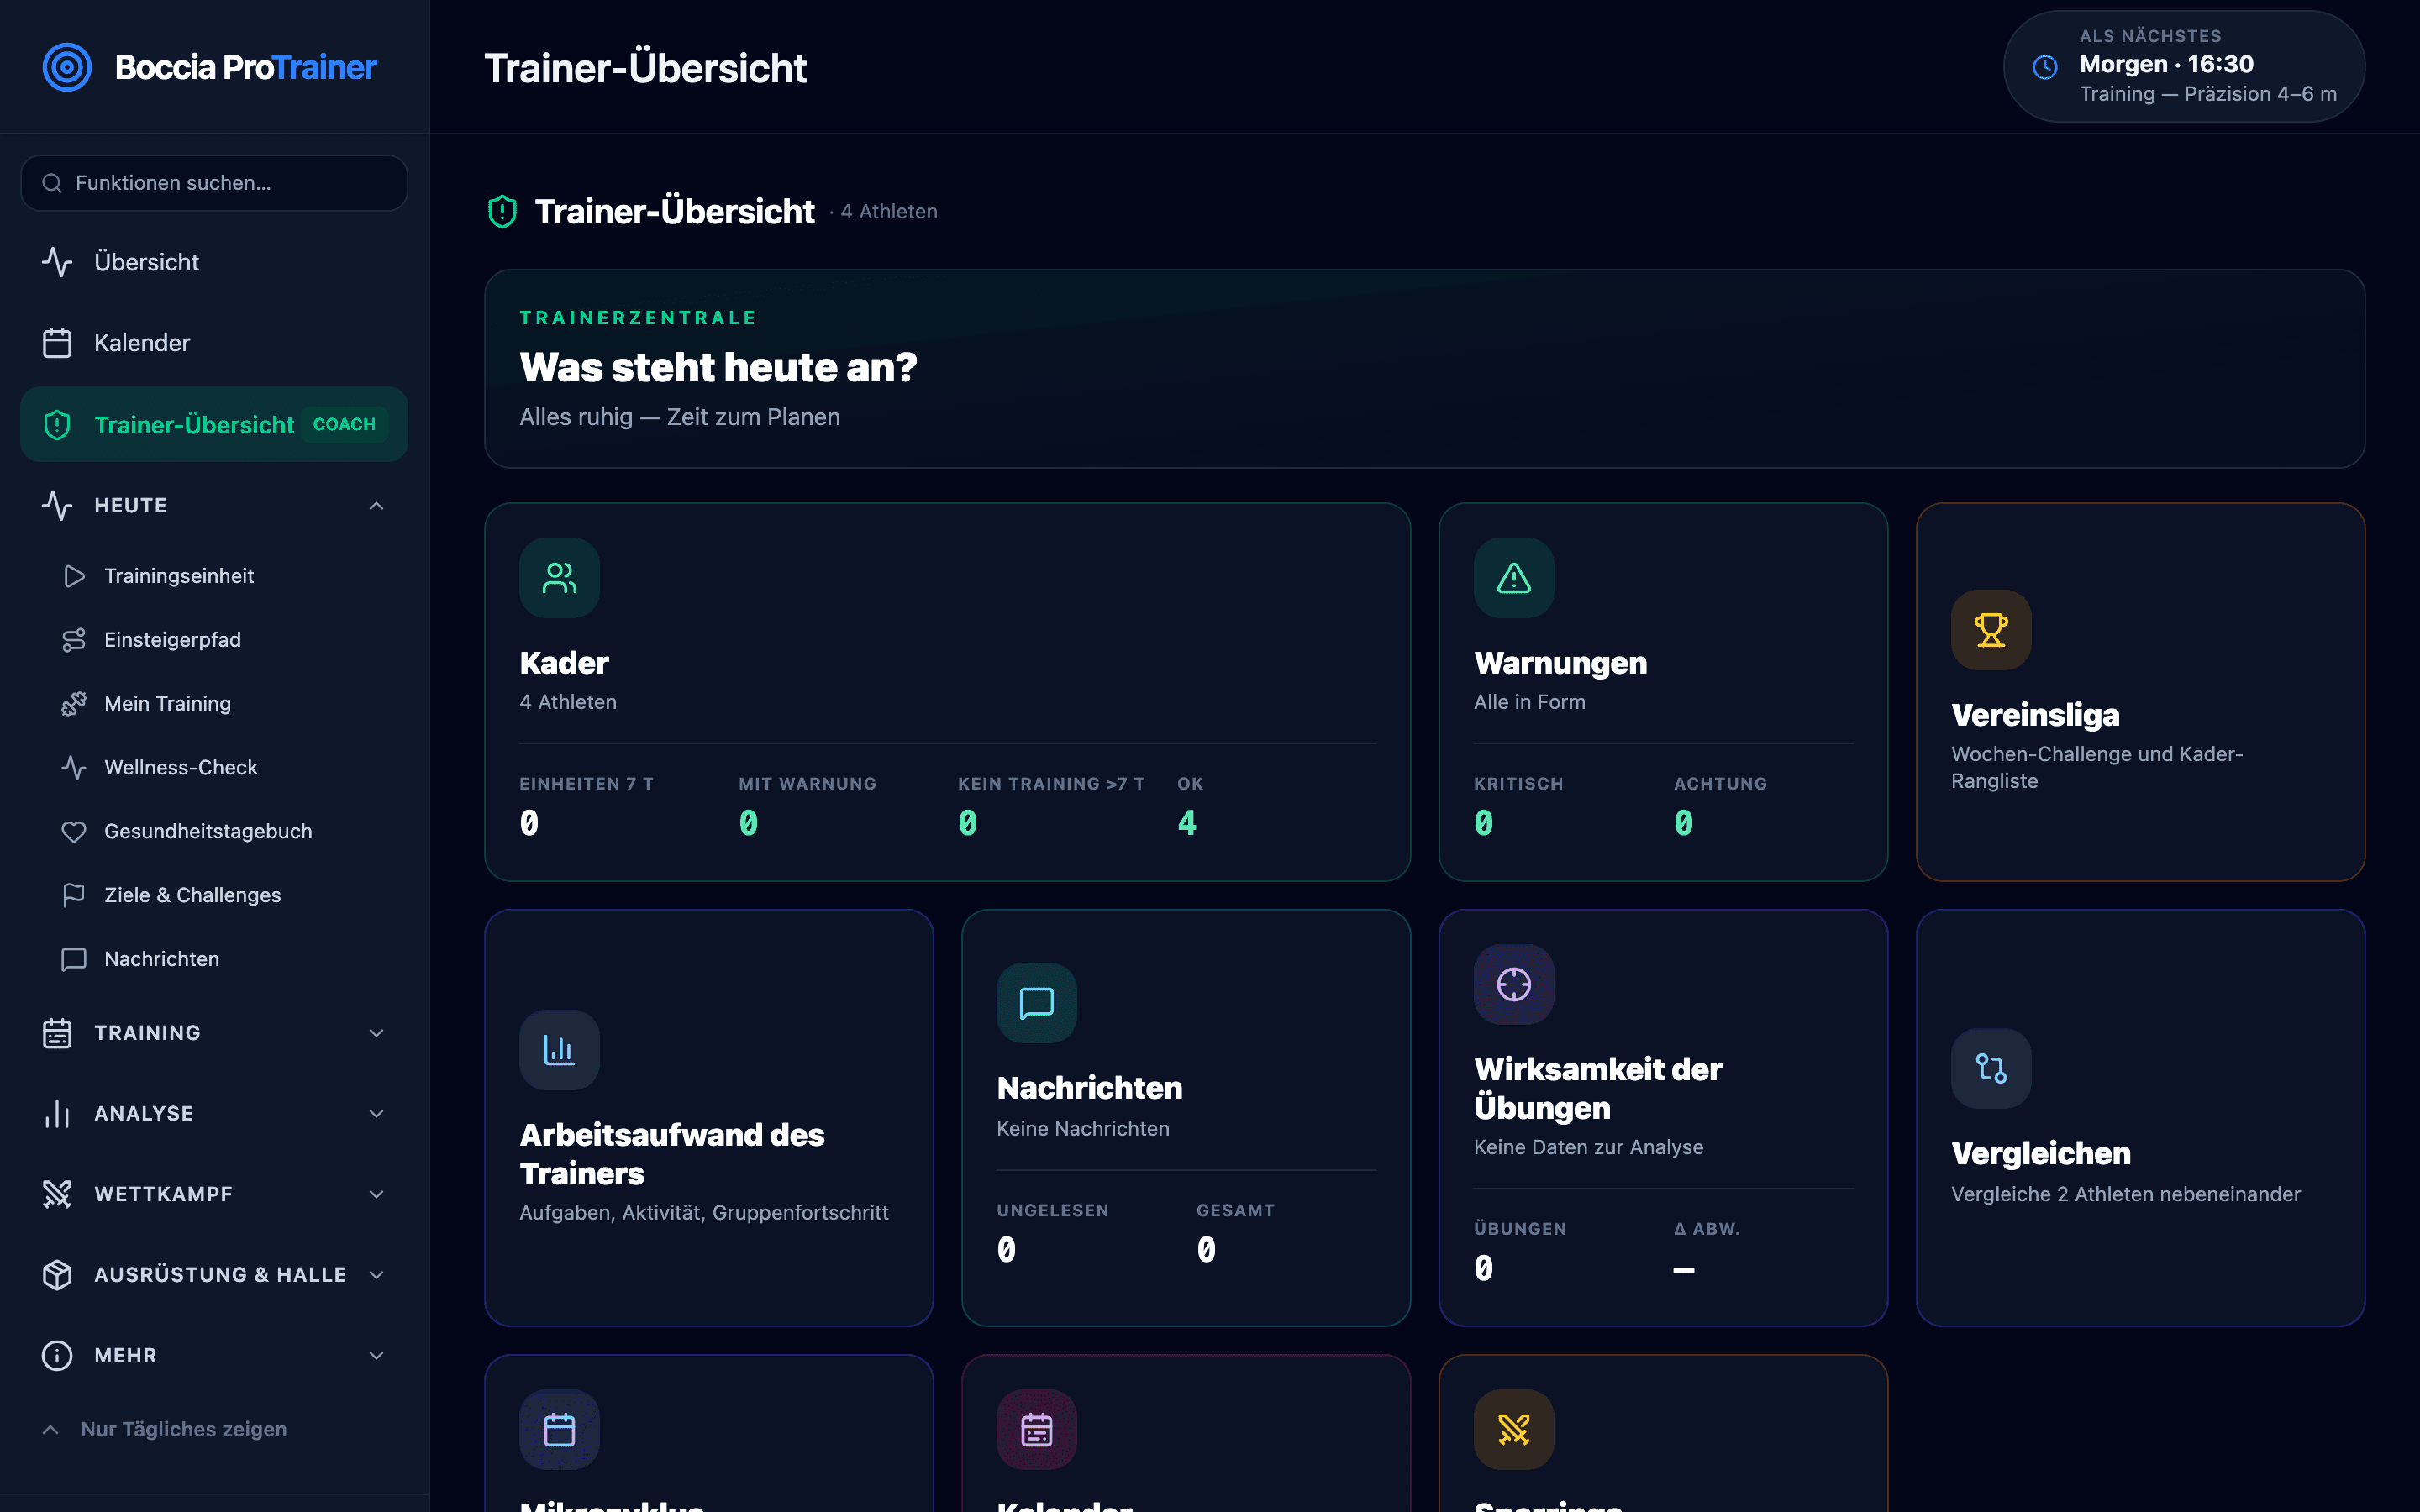2420x1512 pixels.
Task: Collapse the HEUTE section chevron
Action: [376, 506]
